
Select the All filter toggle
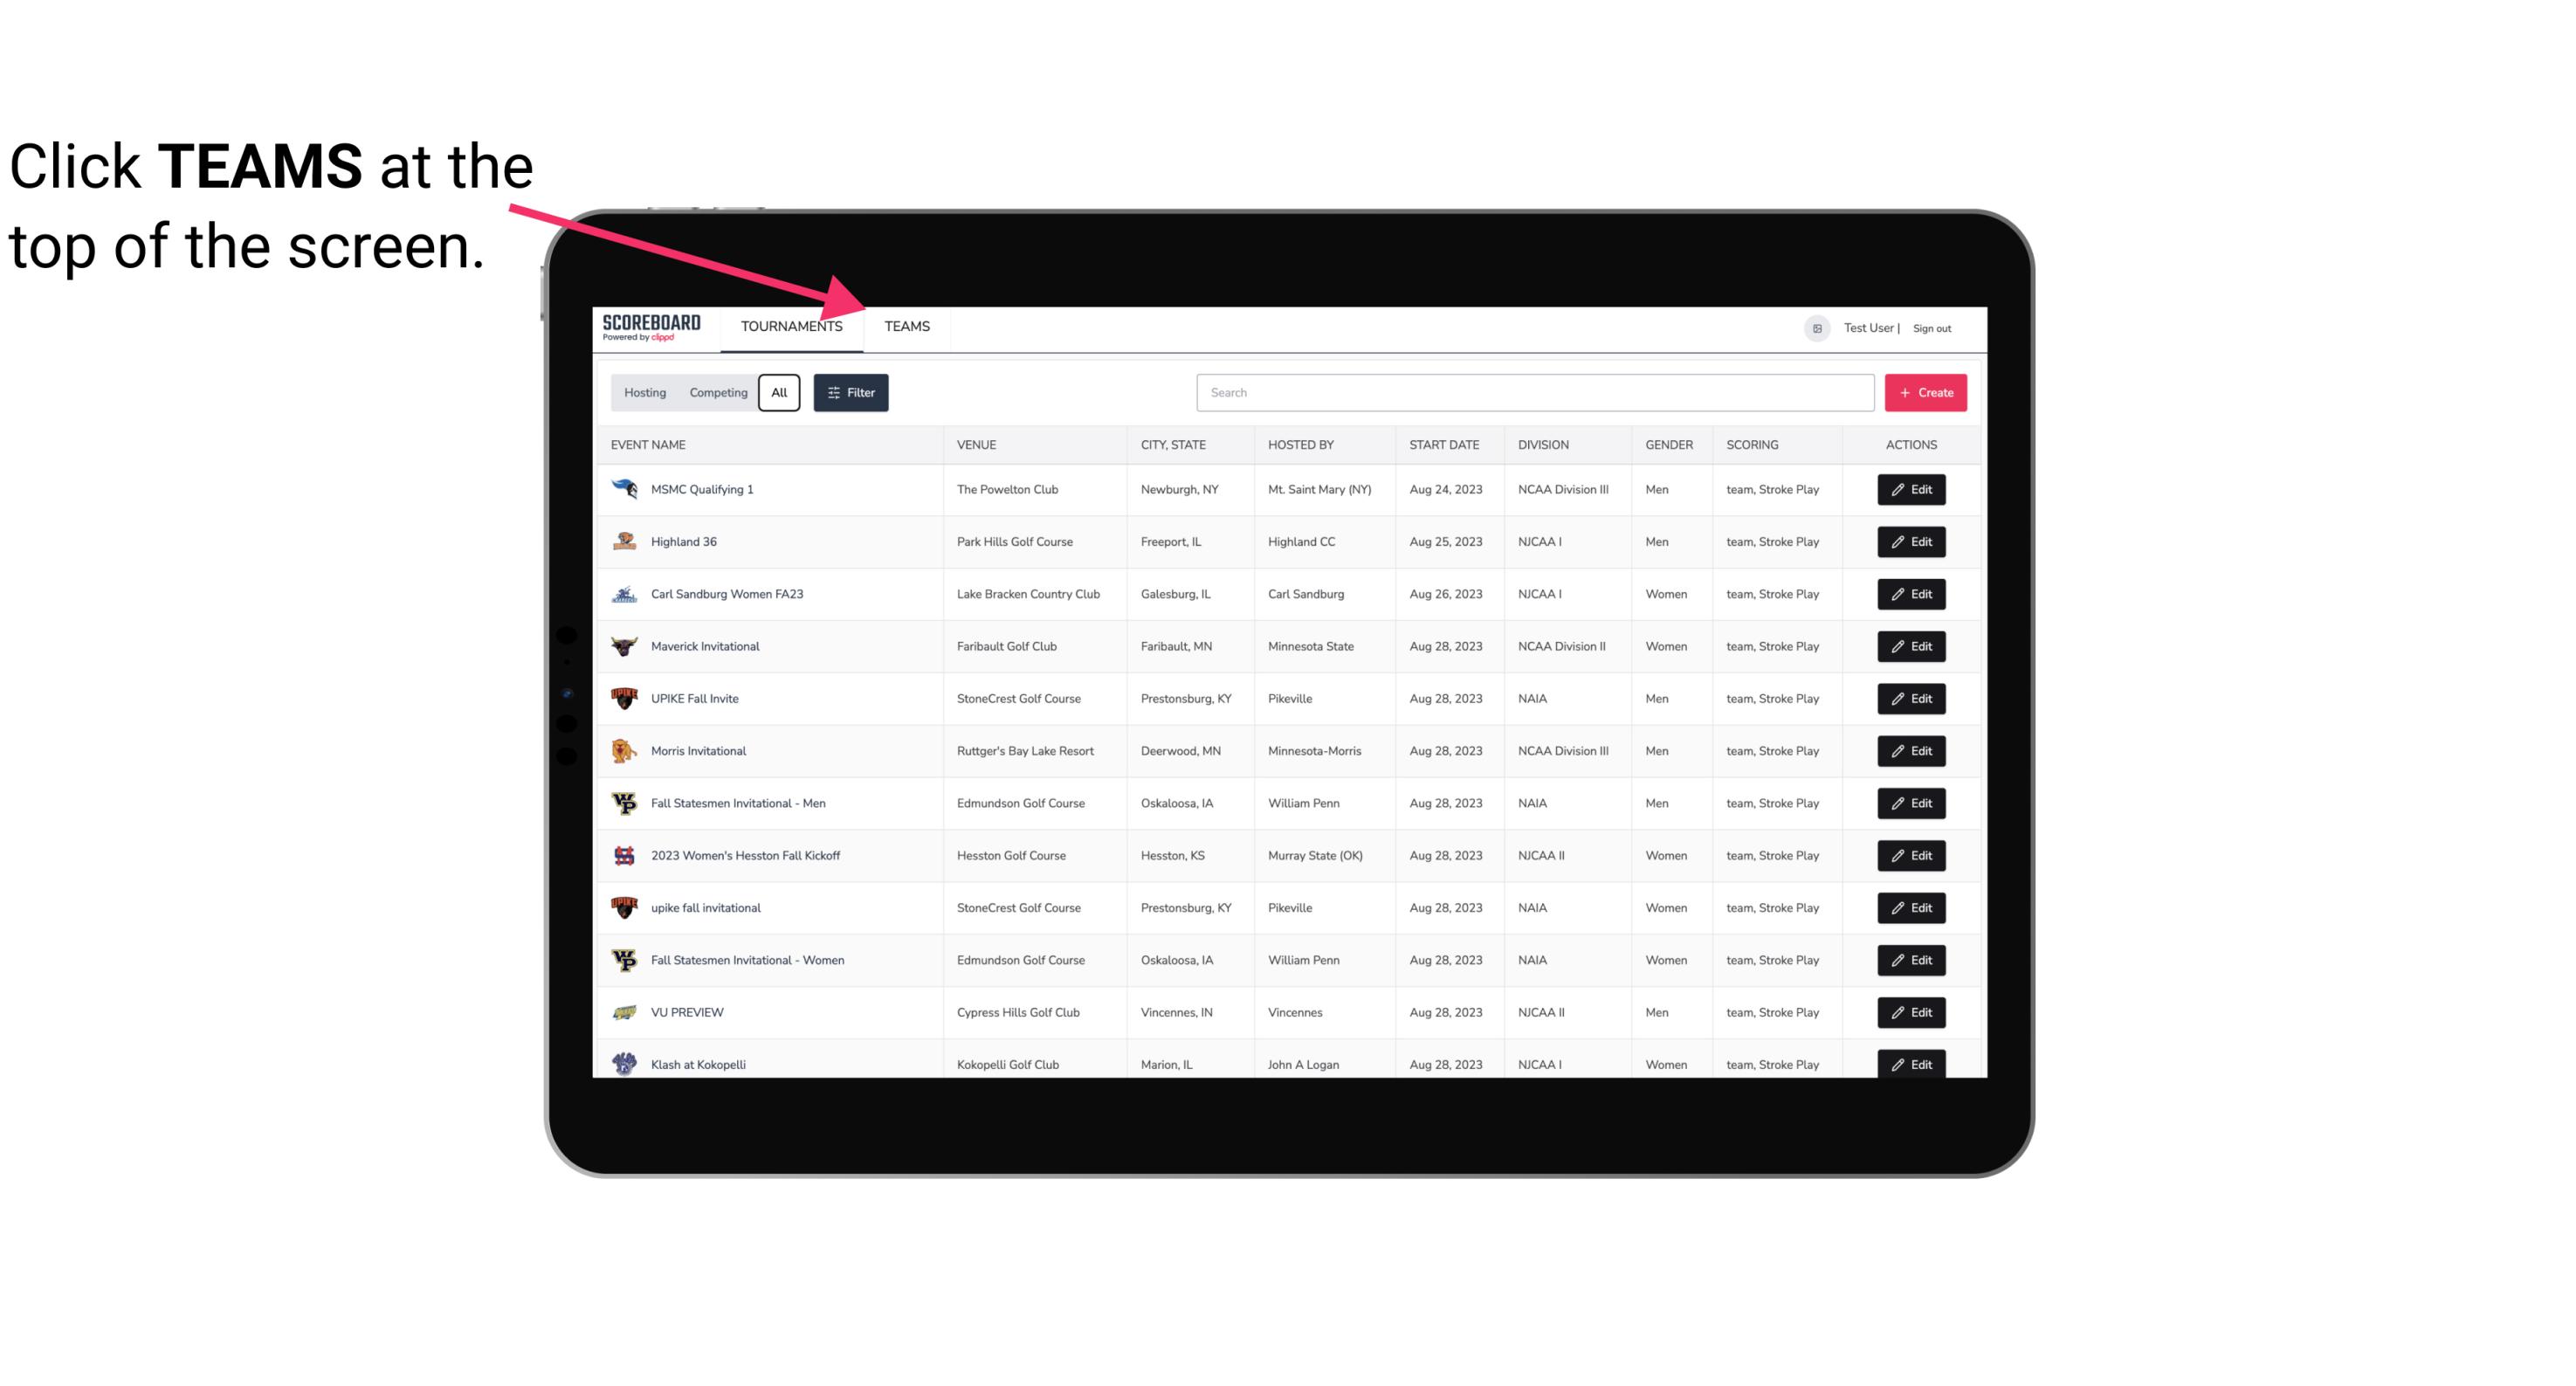click(780, 391)
